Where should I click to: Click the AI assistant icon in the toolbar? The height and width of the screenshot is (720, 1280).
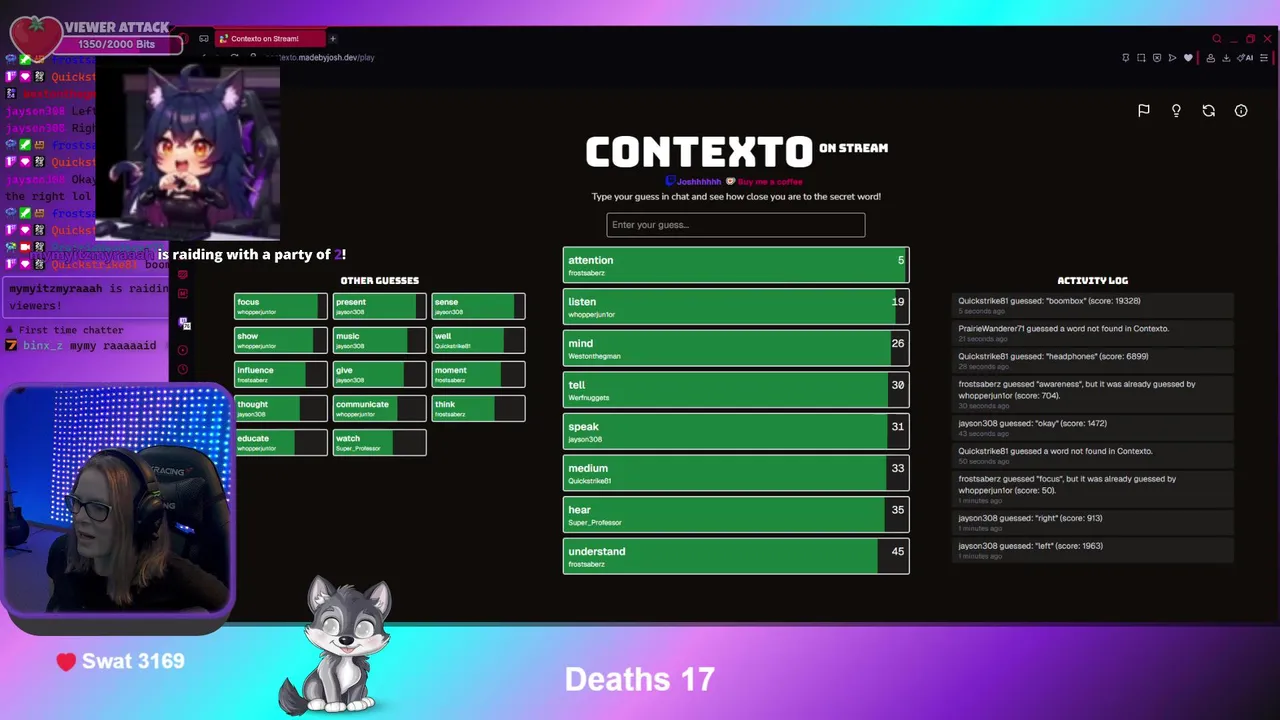(x=1245, y=58)
